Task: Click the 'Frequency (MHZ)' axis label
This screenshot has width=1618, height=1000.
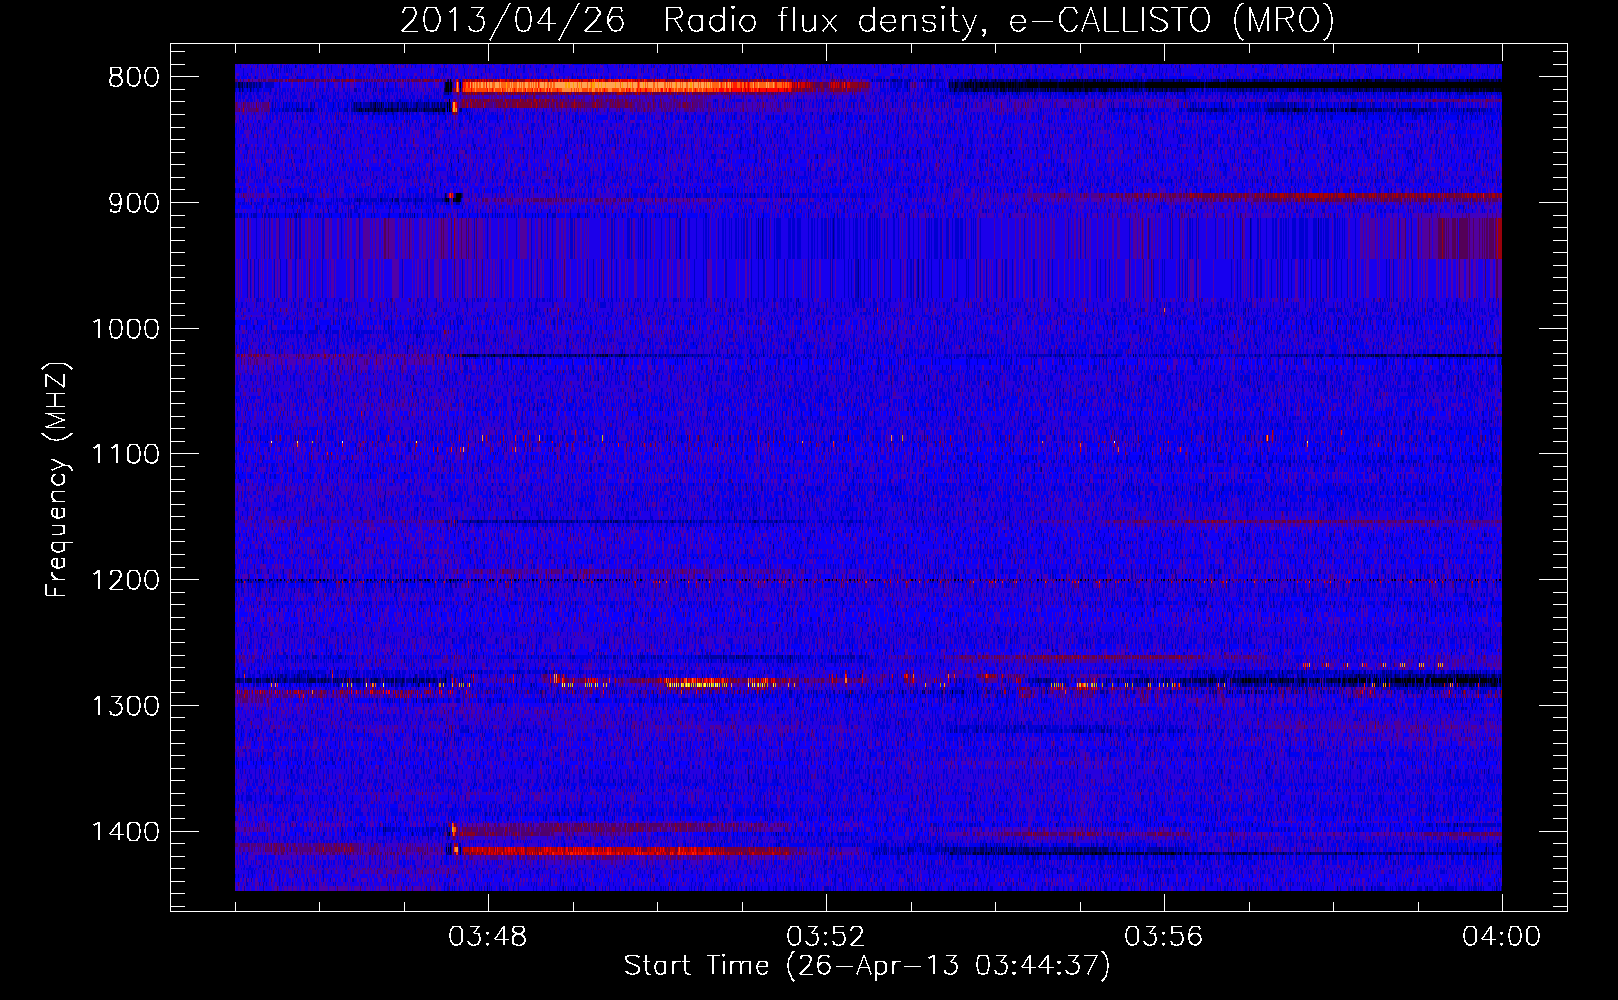Action: click(58, 480)
